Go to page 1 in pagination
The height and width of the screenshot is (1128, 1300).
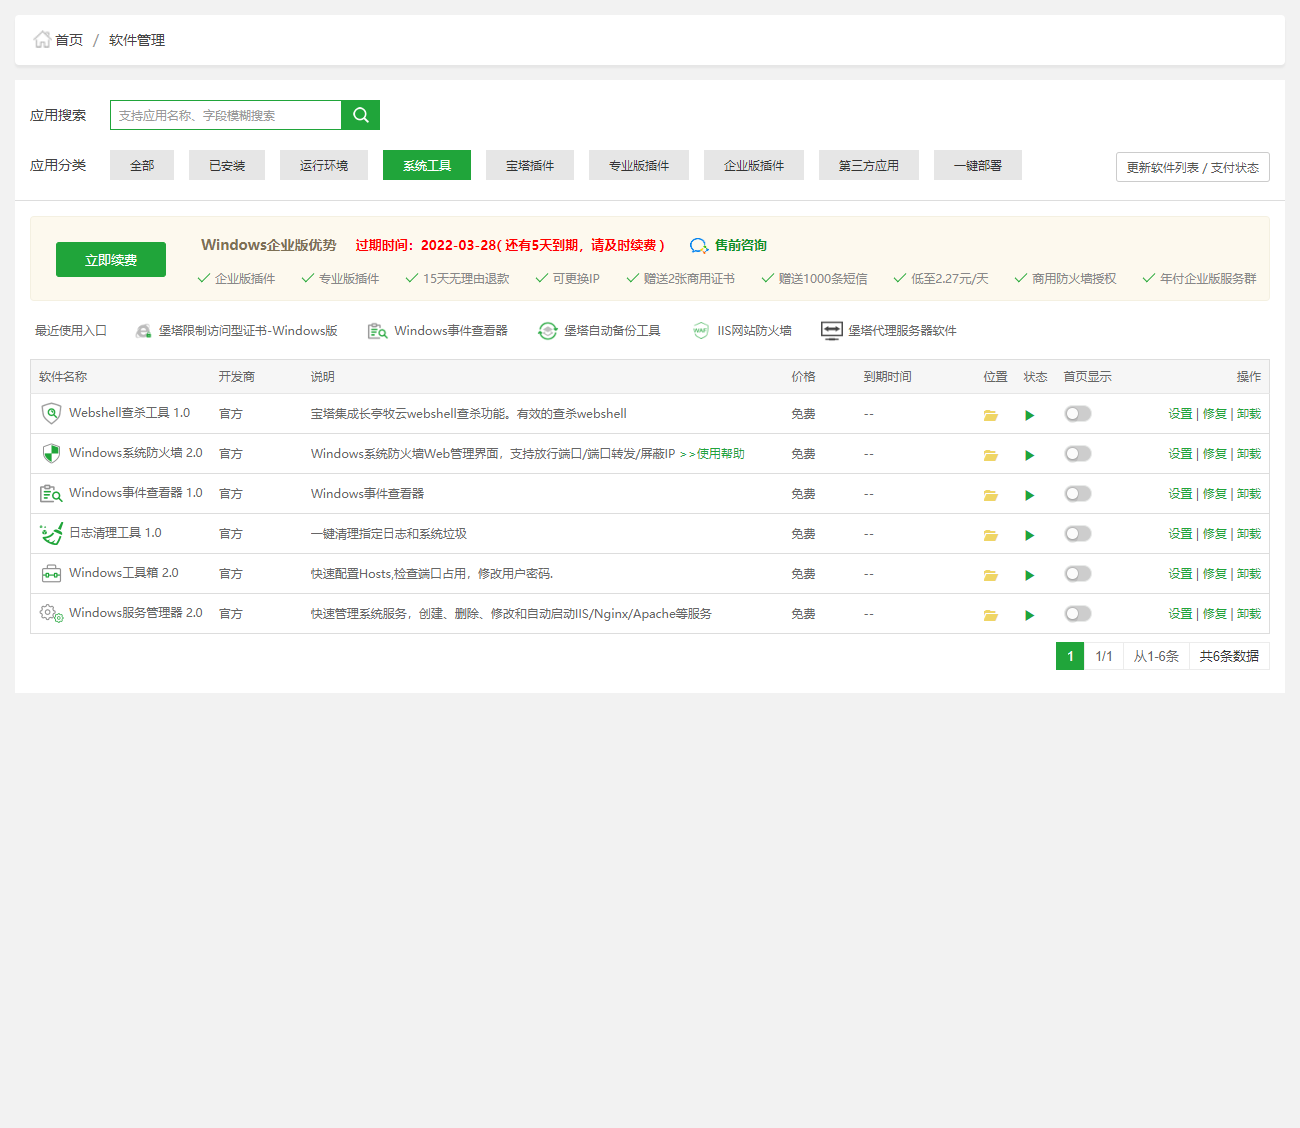tap(1070, 656)
